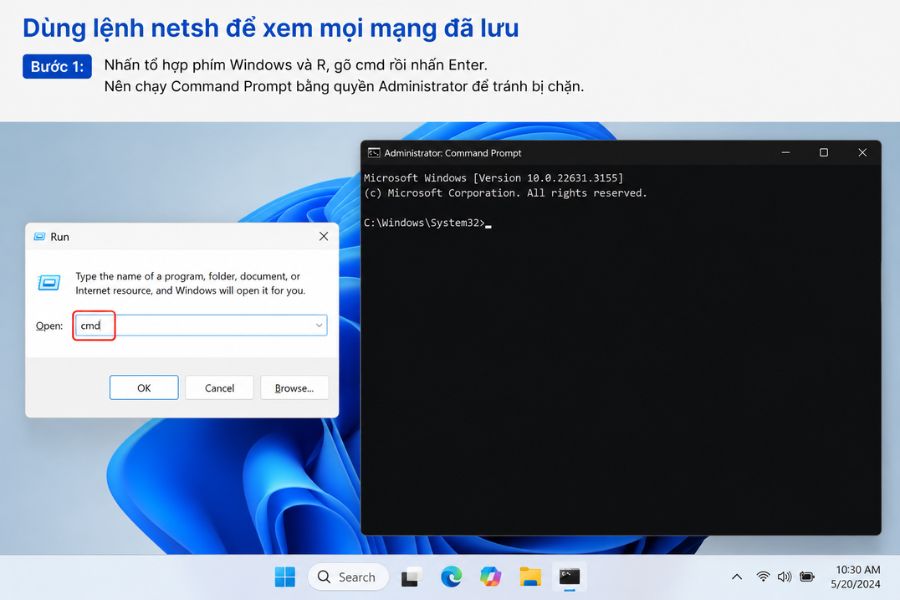Click the battery status icon

pos(807,576)
